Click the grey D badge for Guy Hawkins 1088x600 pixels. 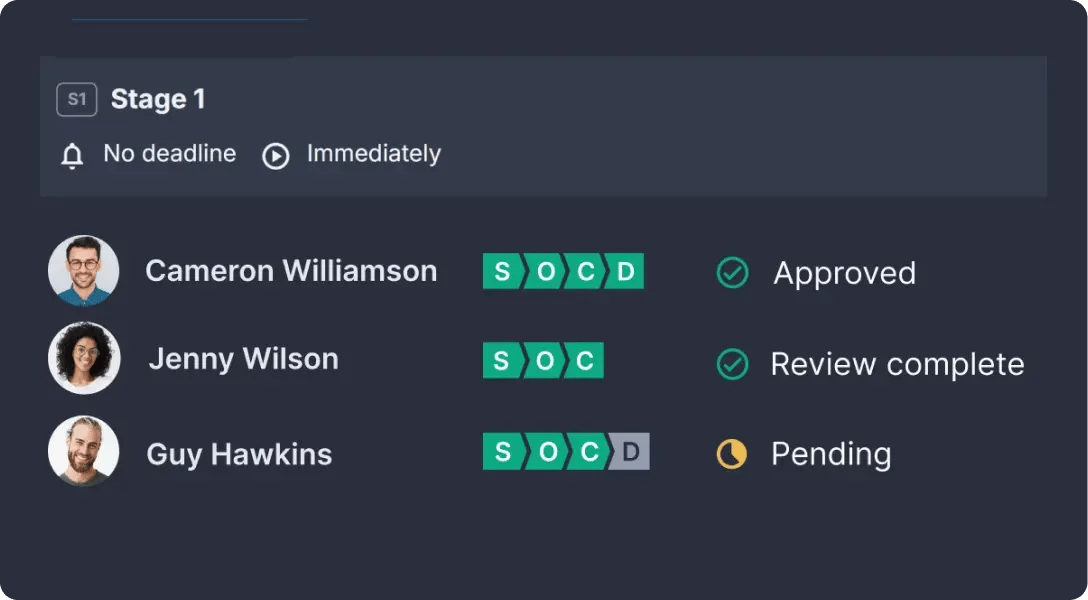tap(631, 452)
